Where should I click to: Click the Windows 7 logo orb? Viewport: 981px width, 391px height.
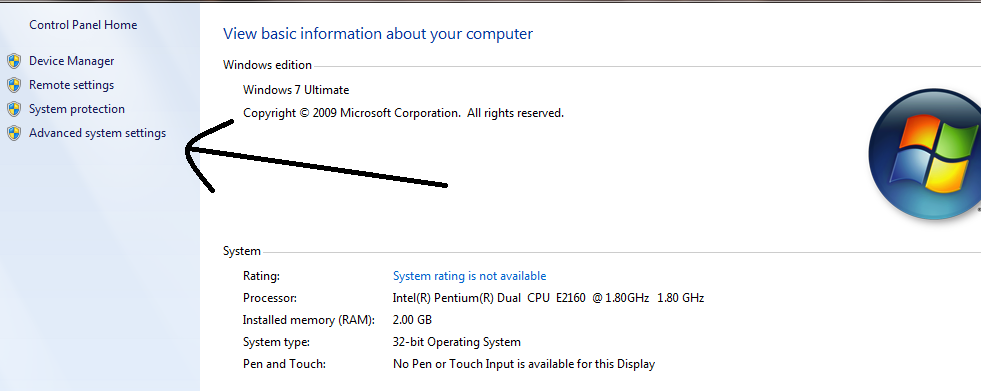click(925, 154)
